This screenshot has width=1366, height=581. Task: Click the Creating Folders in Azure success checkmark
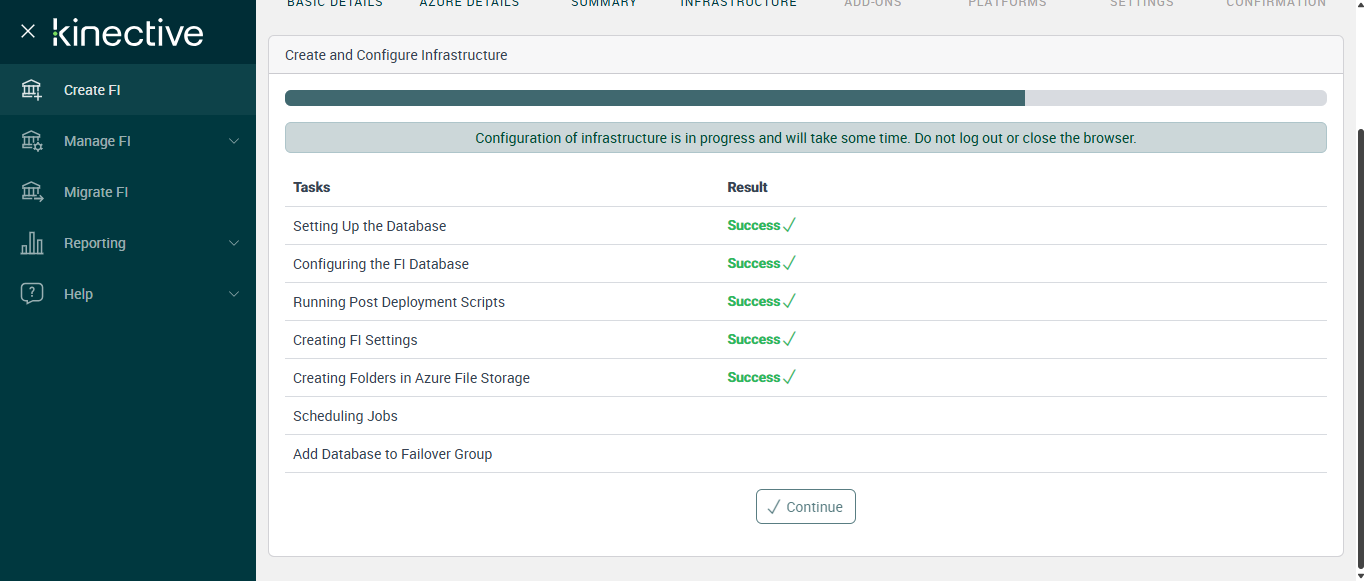pos(789,378)
